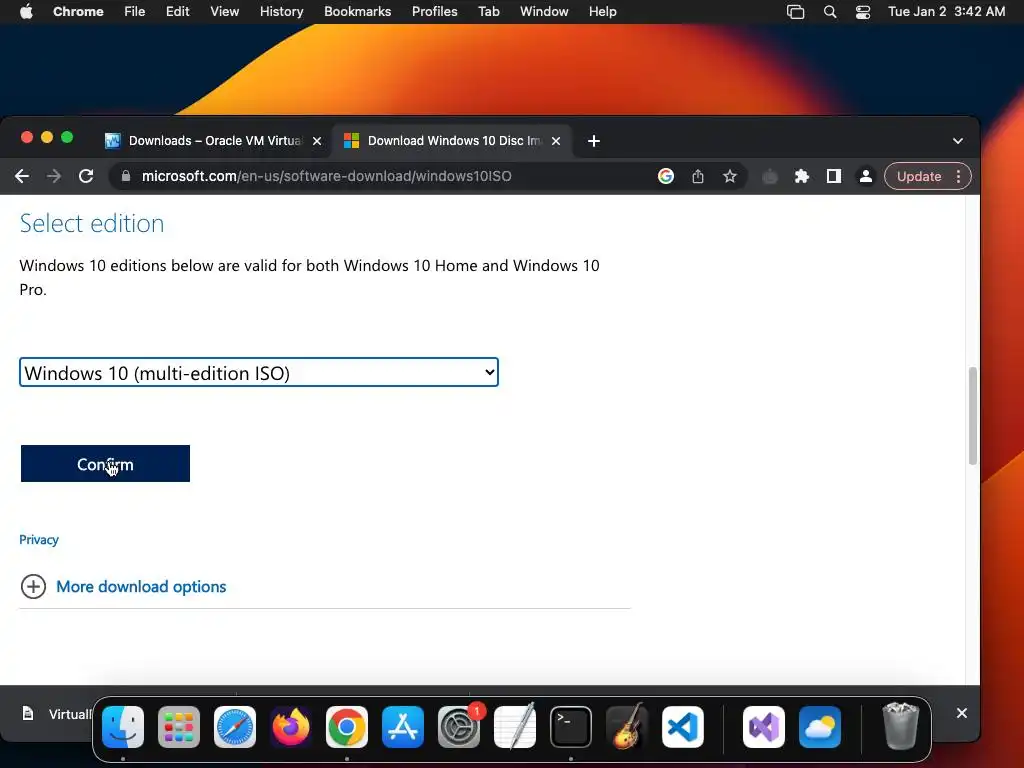
Task: Open Google icon in address bar
Action: coord(665,176)
